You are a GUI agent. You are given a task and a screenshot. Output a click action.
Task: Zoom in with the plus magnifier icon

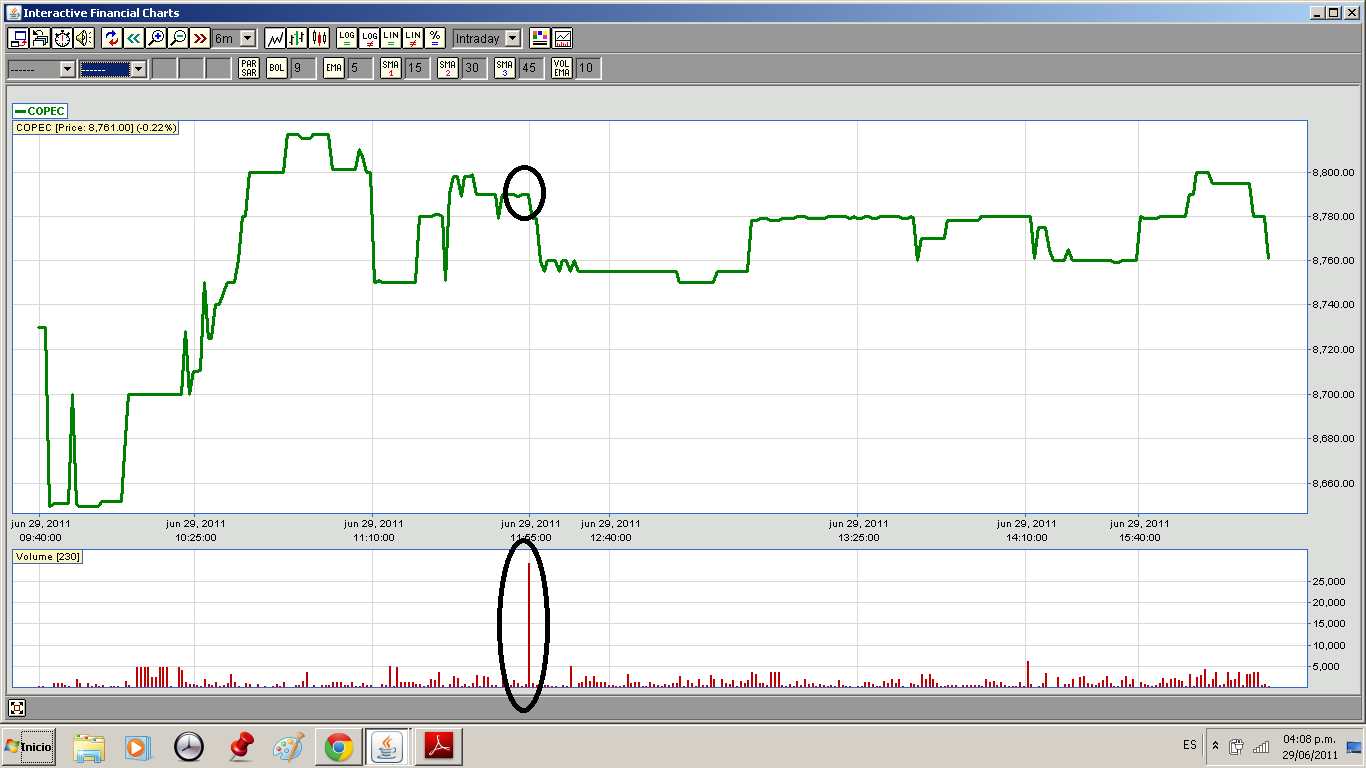156,38
